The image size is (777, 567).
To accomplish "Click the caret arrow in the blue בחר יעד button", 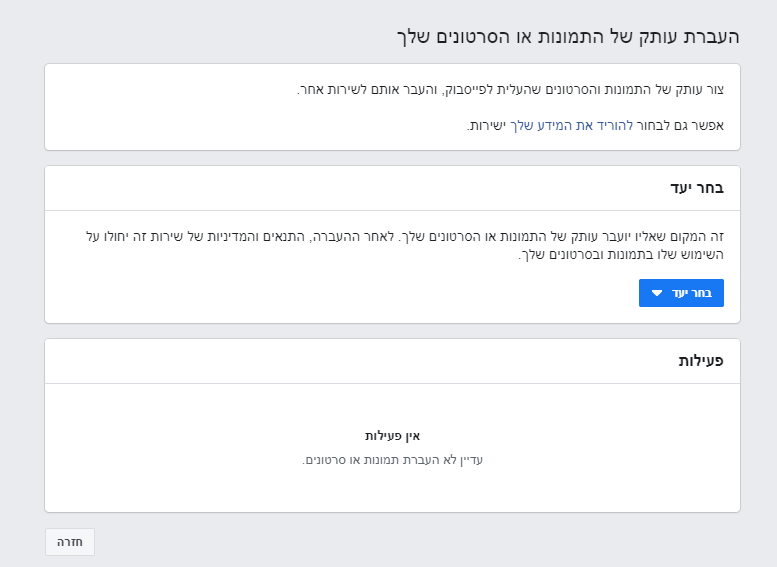I will 657,293.
